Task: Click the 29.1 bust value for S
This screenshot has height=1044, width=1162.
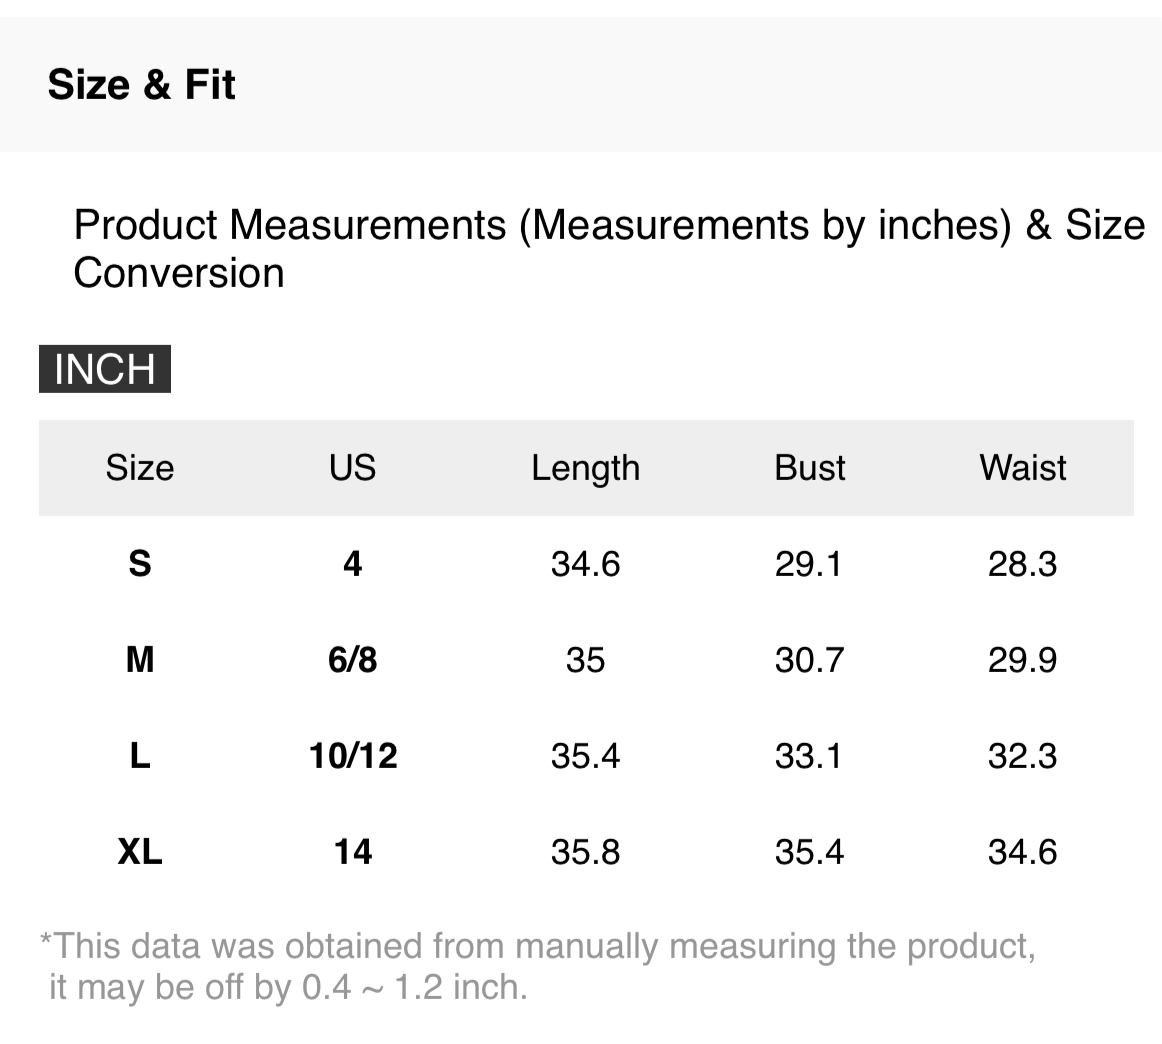Action: (809, 564)
